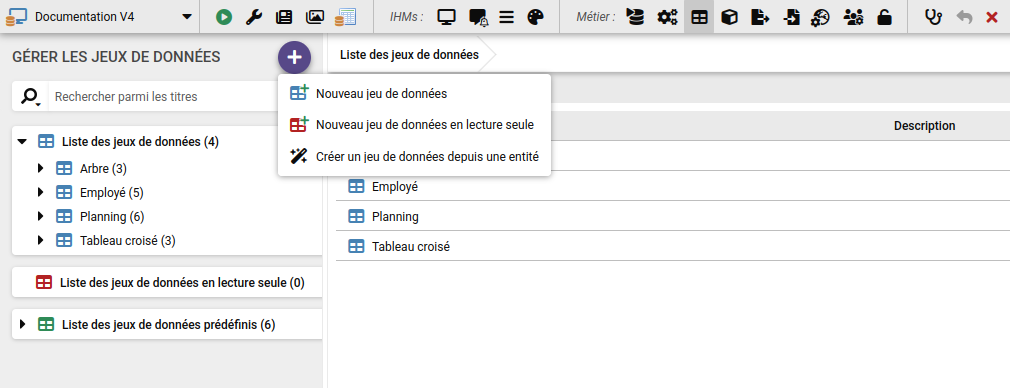Image resolution: width=1010 pixels, height=388 pixels.
Task: Click the green play/run icon
Action: [x=224, y=17]
